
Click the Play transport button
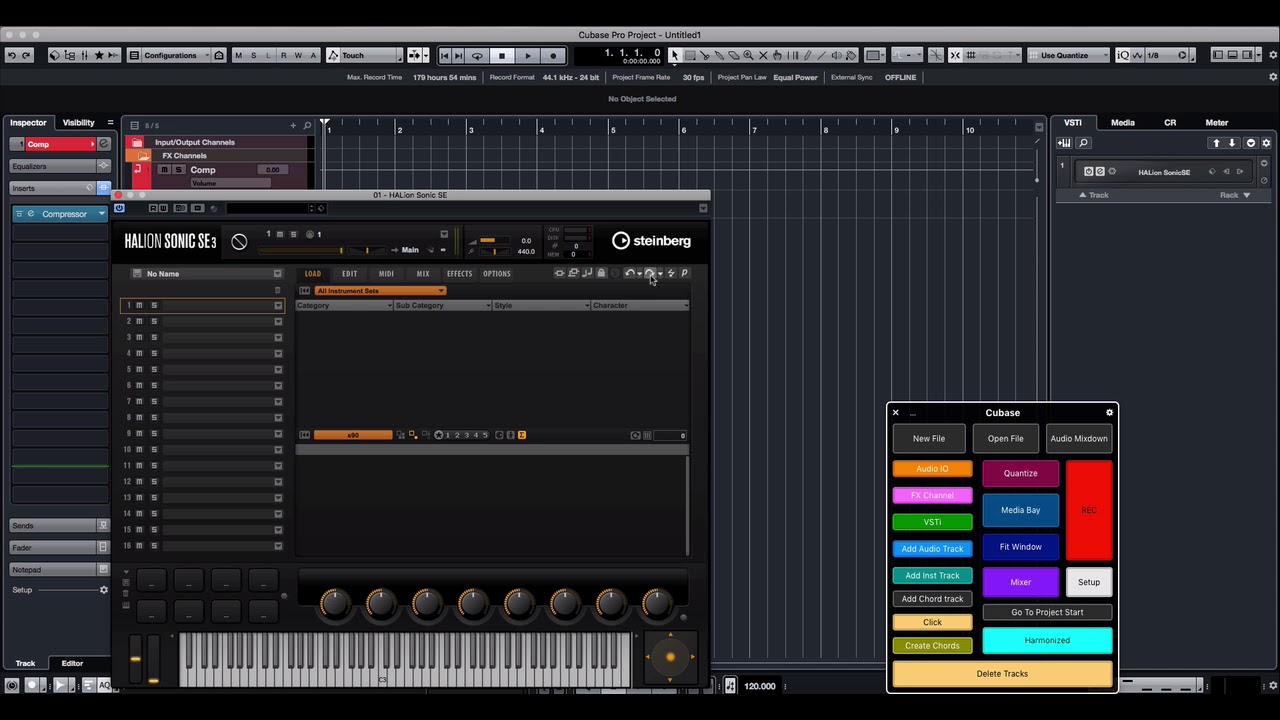(528, 56)
